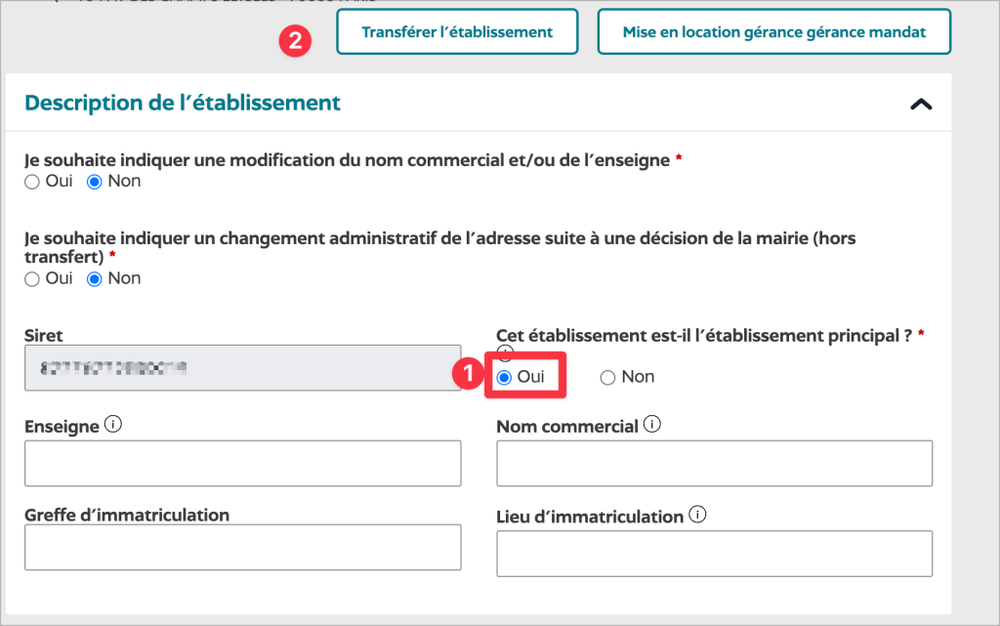
Task: Select Non for changement administratif de l'adresse
Action: [x=96, y=279]
